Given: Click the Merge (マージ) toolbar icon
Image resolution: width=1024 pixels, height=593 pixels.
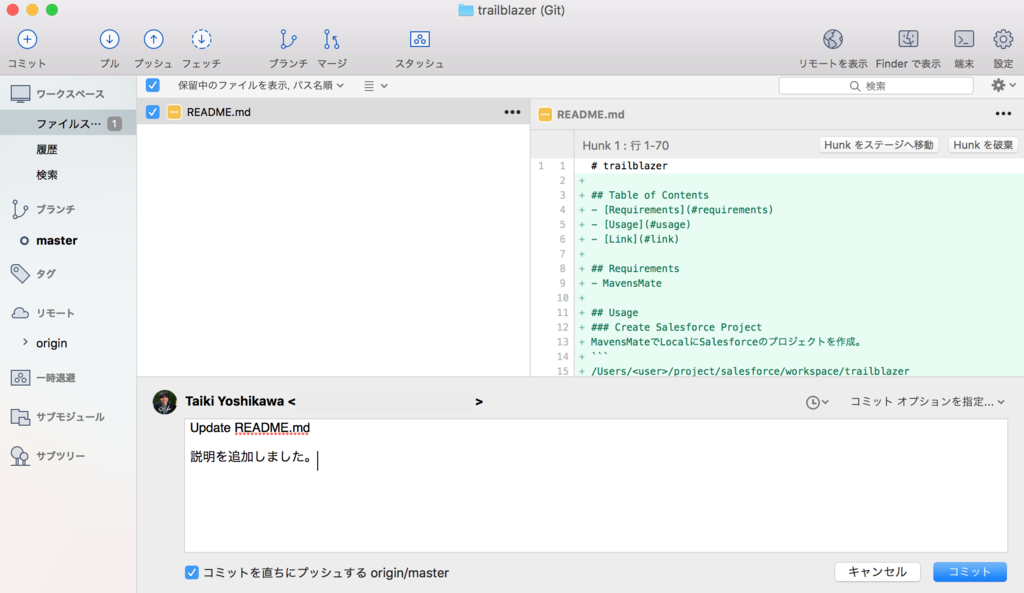Looking at the screenshot, I should point(332,39).
